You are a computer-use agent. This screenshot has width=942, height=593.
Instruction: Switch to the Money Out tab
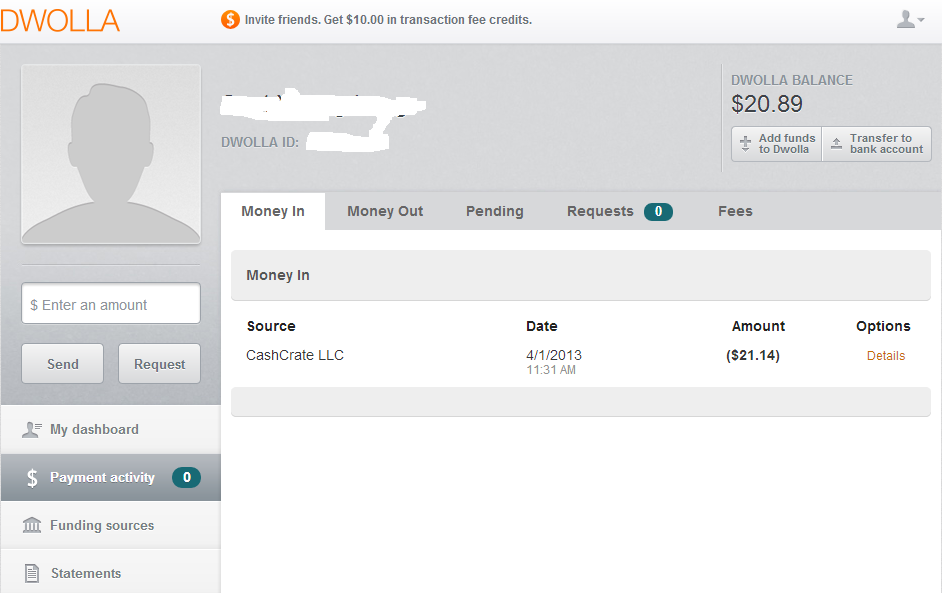coord(385,211)
